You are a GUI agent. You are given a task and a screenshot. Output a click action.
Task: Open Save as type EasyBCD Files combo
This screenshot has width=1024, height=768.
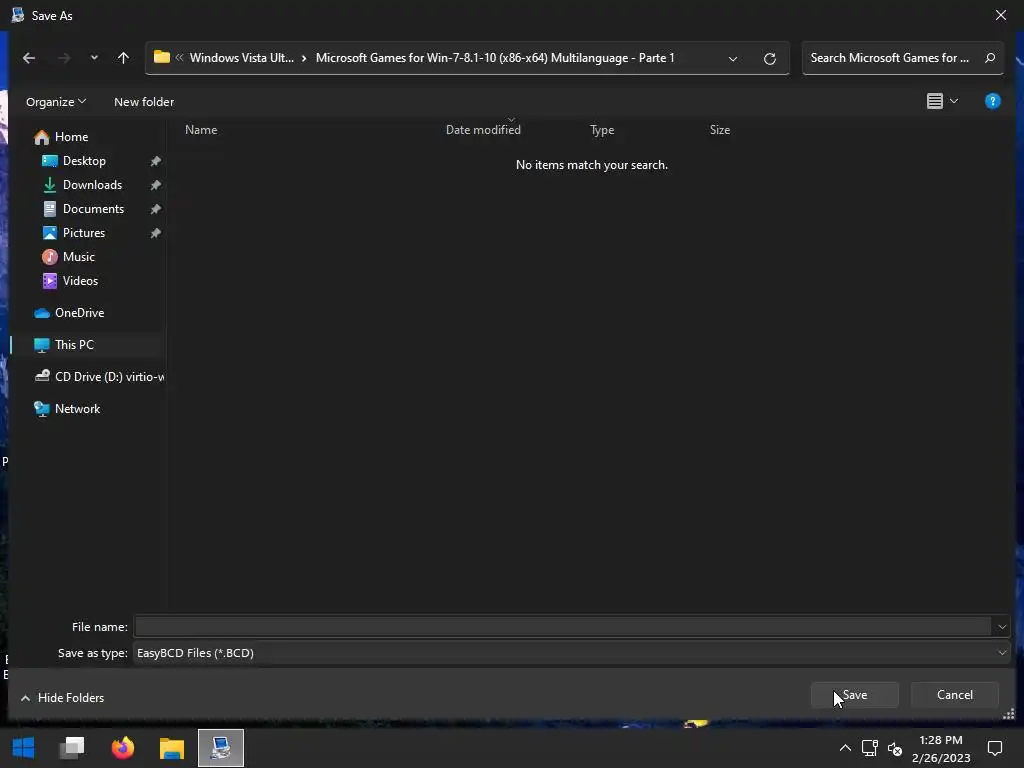(x=571, y=653)
